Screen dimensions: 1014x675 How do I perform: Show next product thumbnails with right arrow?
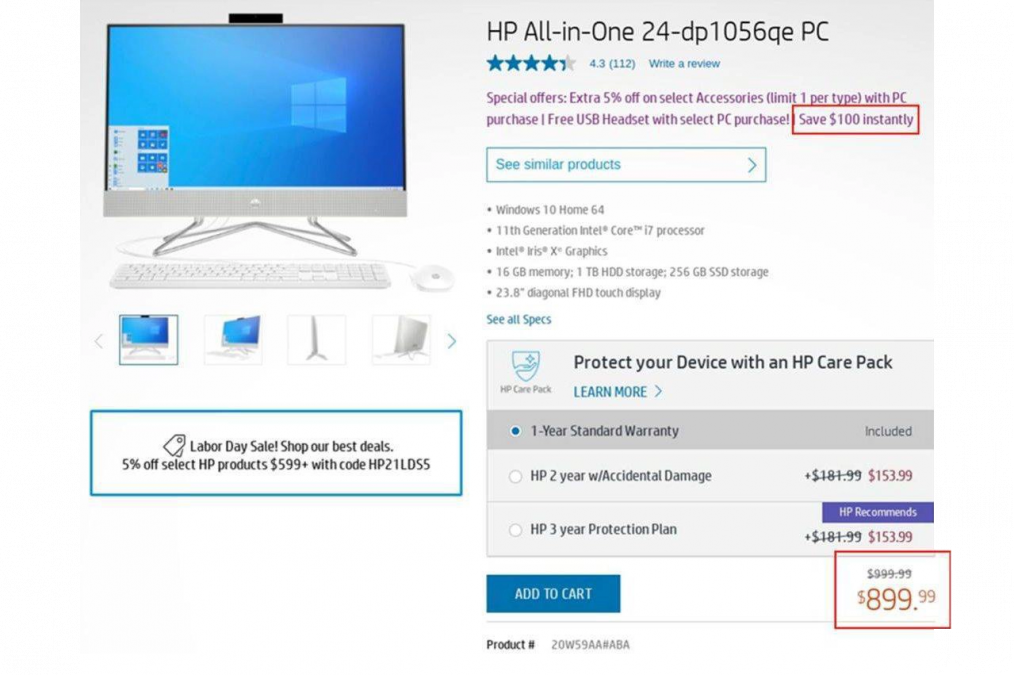pos(451,341)
